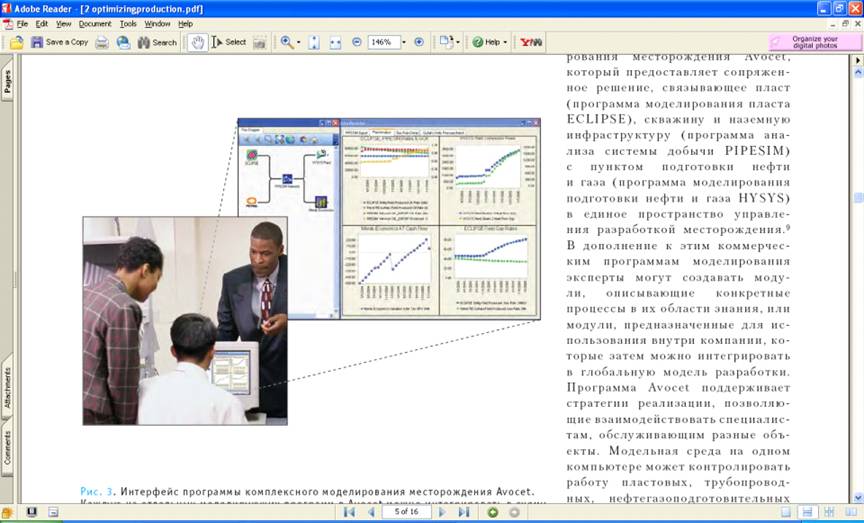Go to the next page
This screenshot has width=864, height=523.
pos(442,512)
